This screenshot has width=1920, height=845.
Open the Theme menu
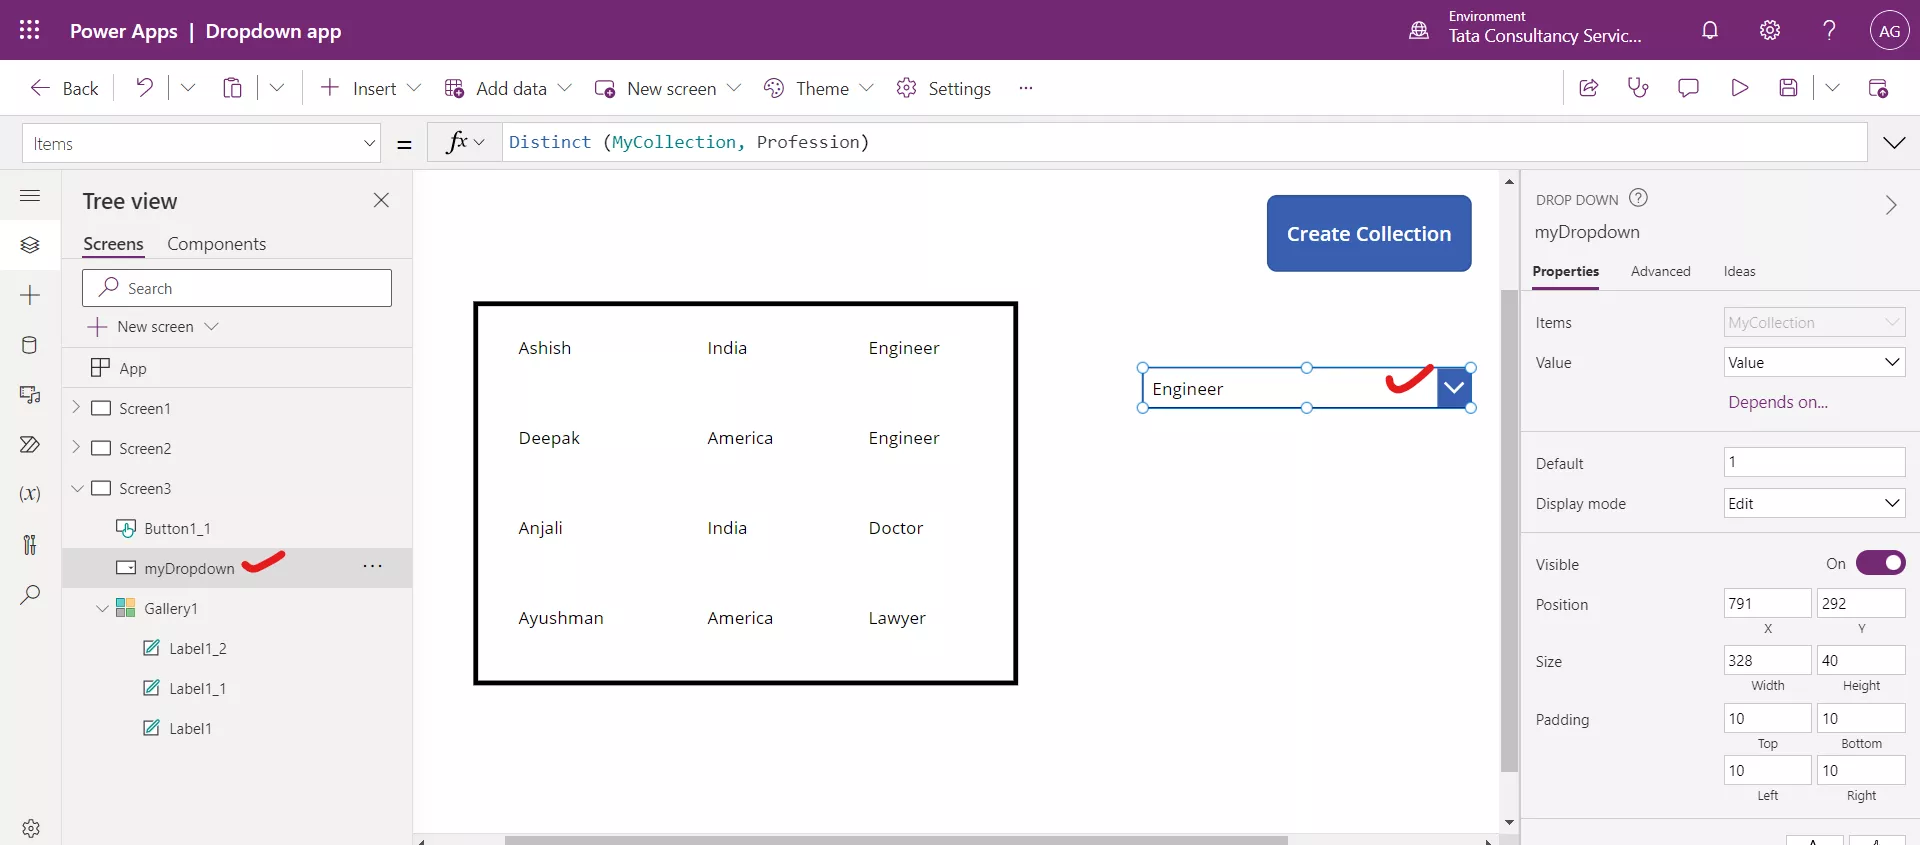click(818, 88)
